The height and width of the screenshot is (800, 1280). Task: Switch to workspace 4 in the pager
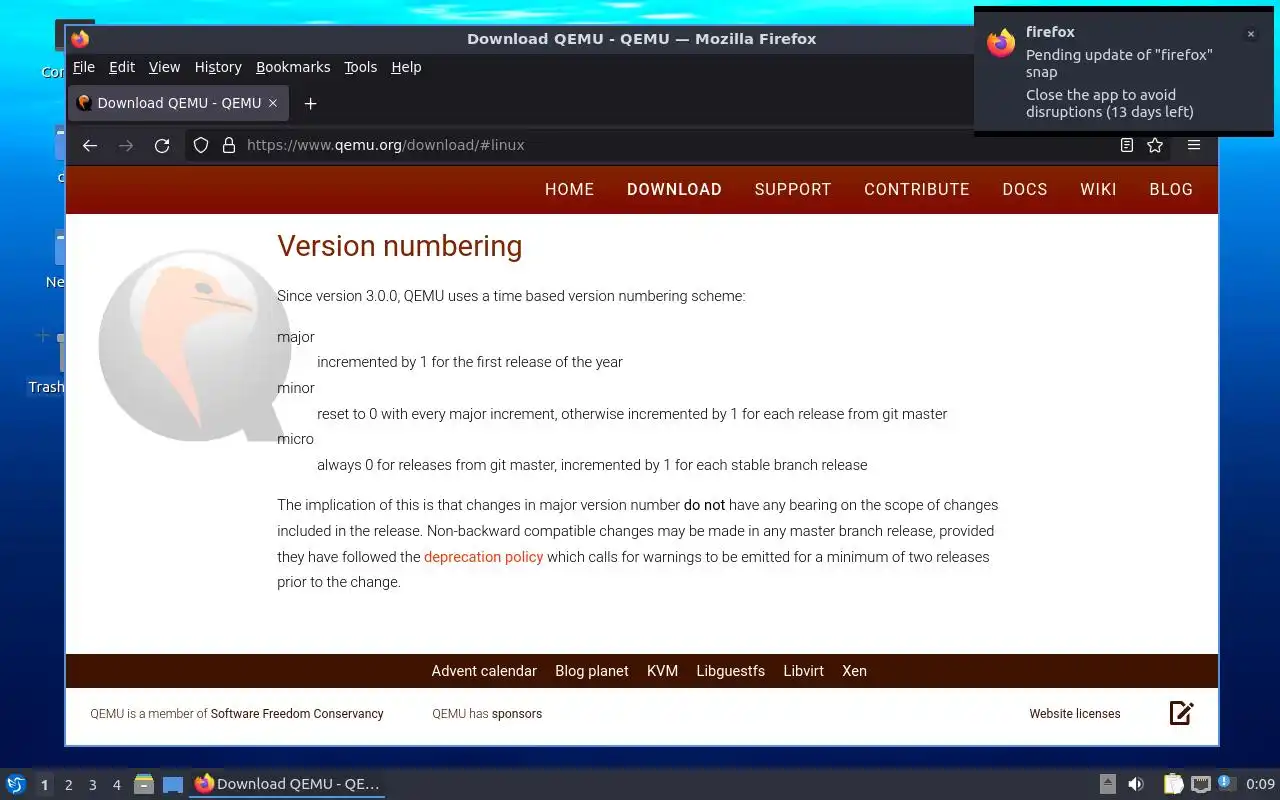117,785
